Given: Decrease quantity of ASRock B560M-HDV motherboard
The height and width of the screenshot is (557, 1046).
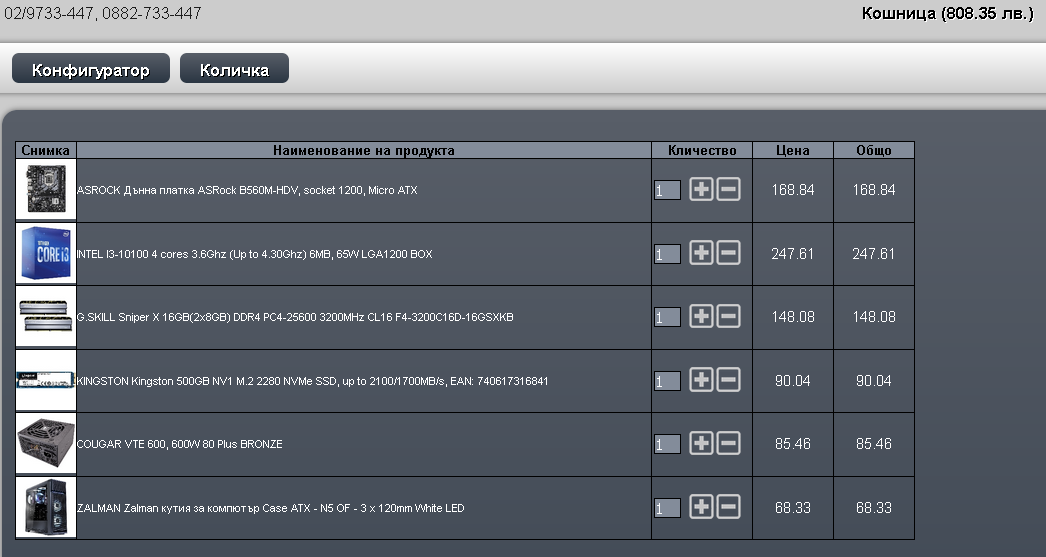Looking at the screenshot, I should point(728,189).
